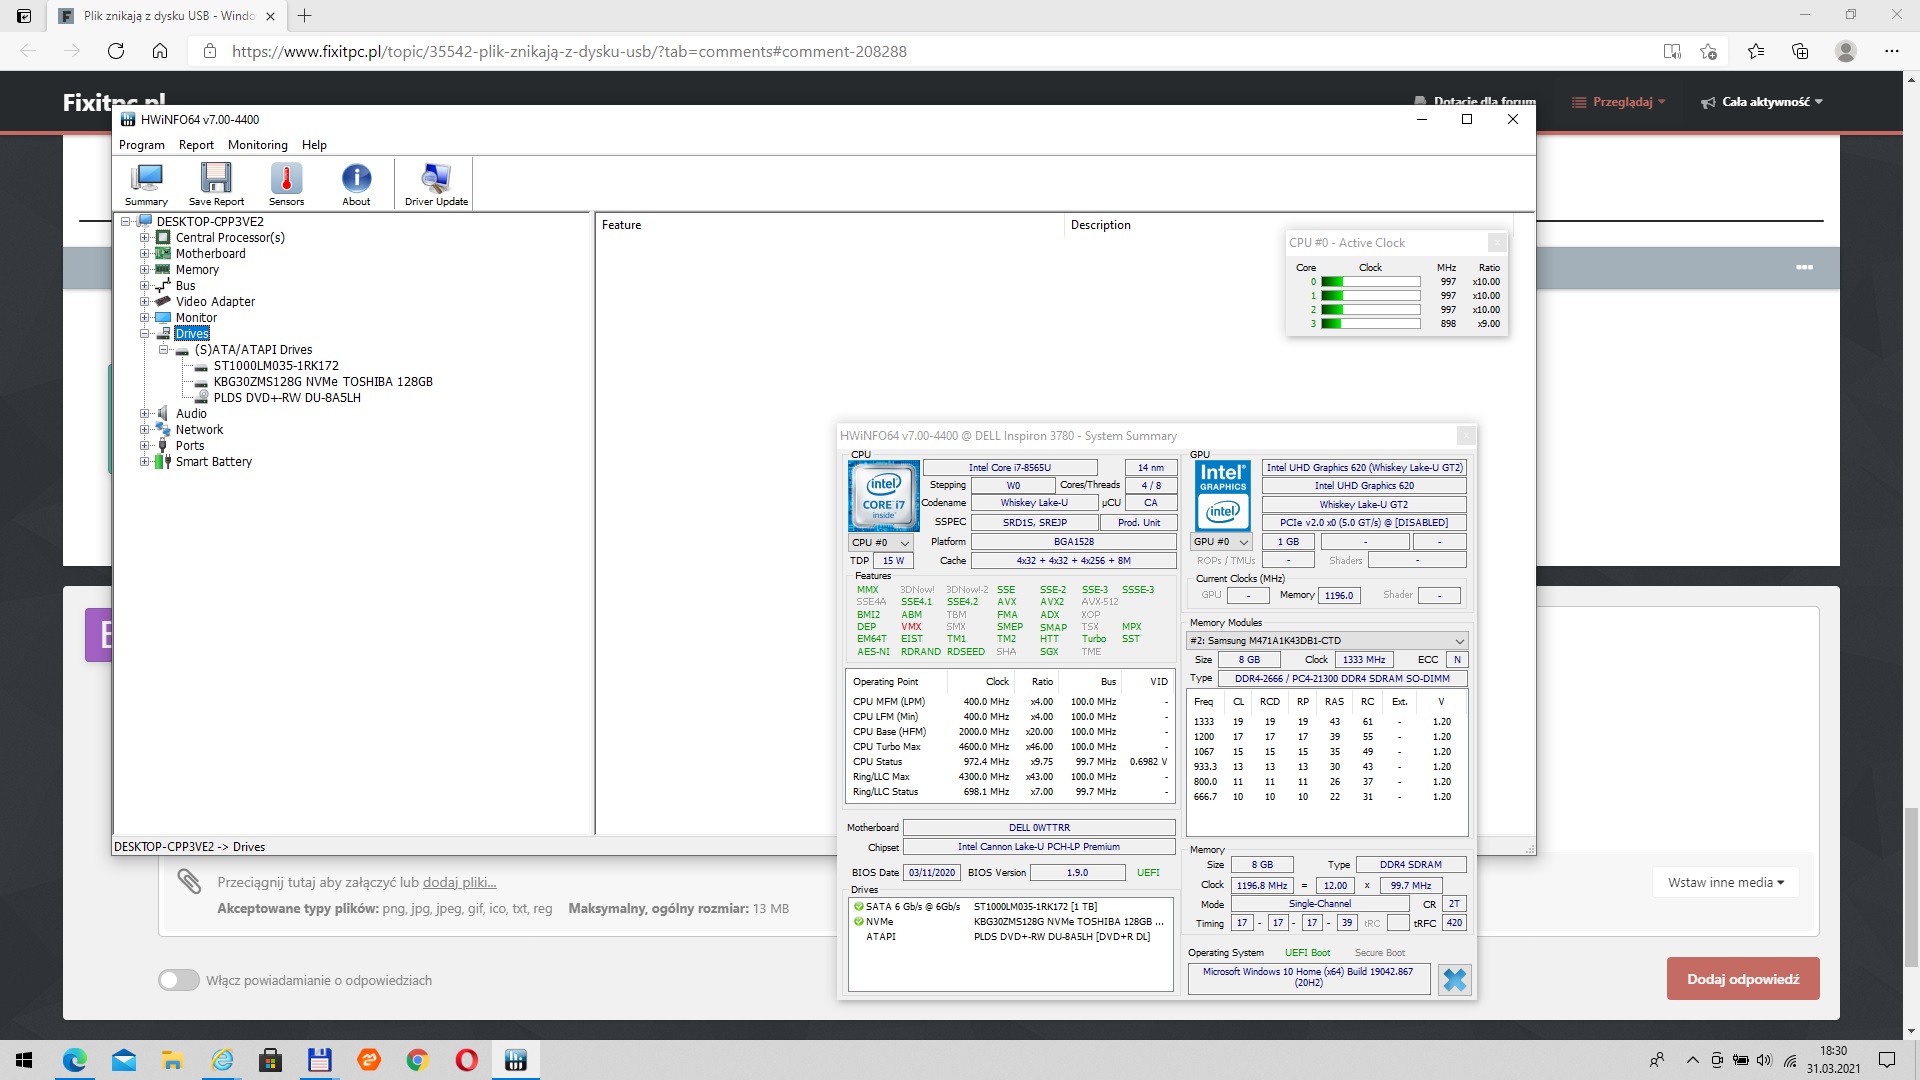Expand the Memory tree node
This screenshot has height=1080, width=1920.
144,270
